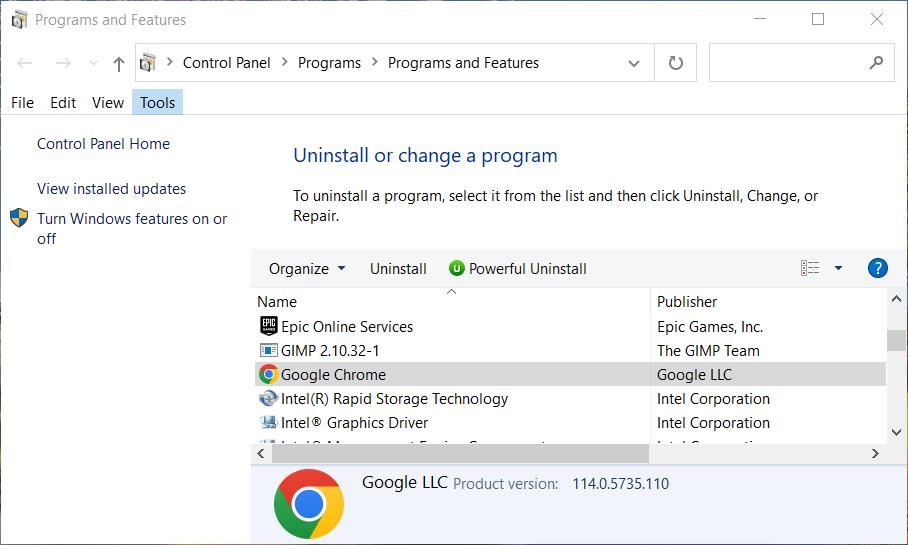Screen dimensions: 908x545
Task: Sort by the Publisher column header
Action: coord(687,302)
